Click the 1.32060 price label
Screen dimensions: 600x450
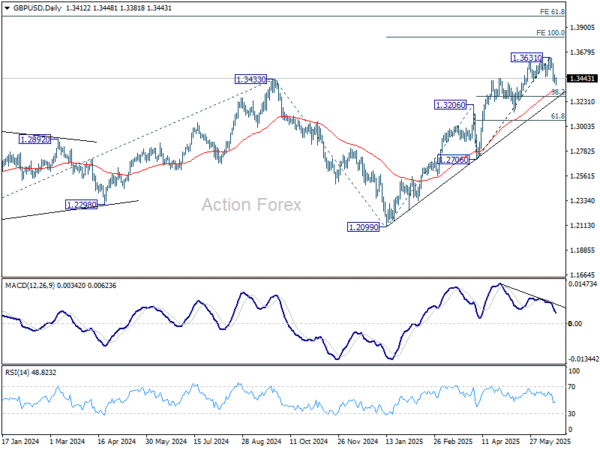coord(450,105)
